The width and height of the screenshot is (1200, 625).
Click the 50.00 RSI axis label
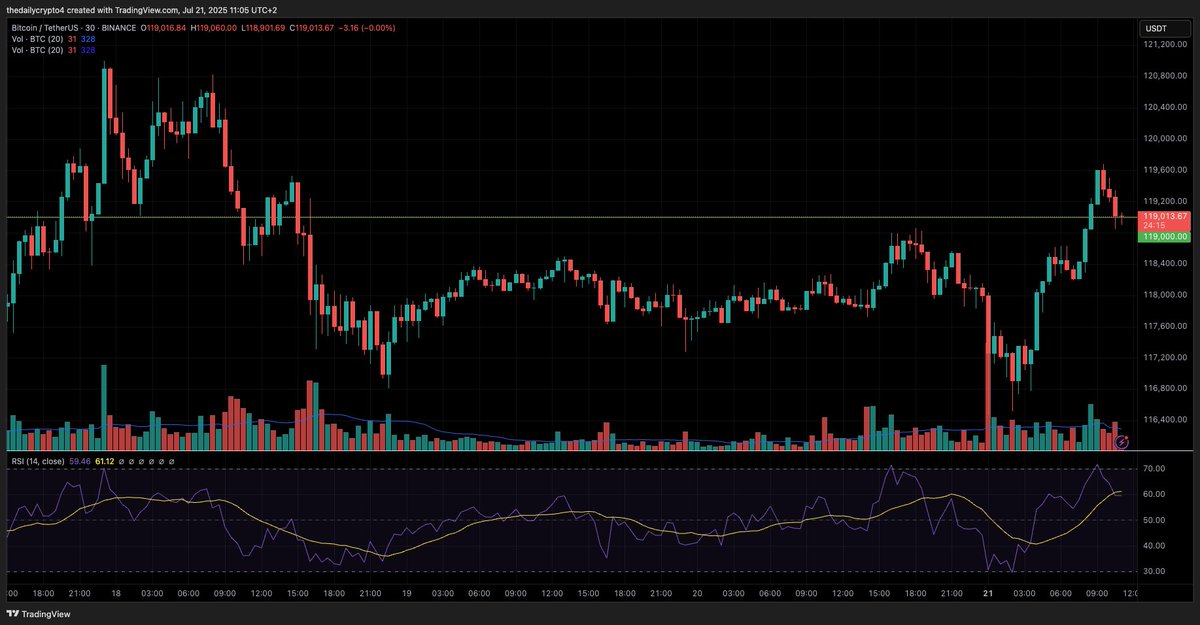(1155, 520)
